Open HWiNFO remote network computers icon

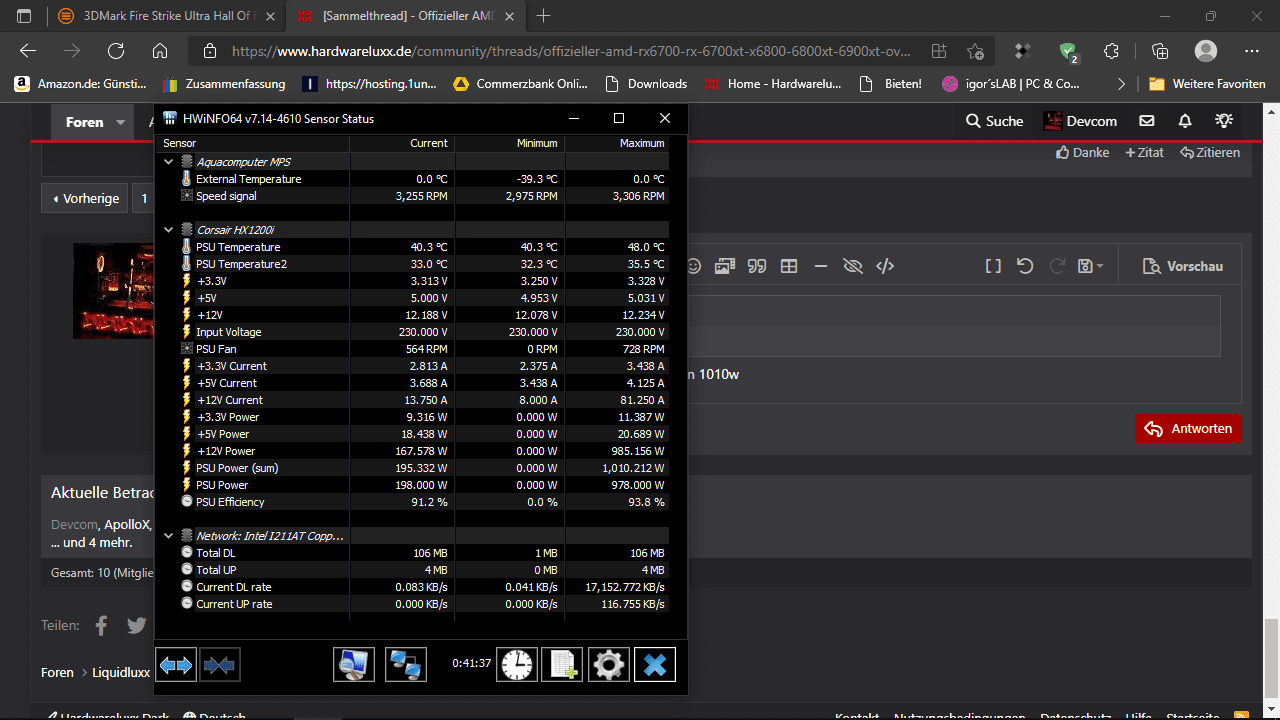coord(406,664)
